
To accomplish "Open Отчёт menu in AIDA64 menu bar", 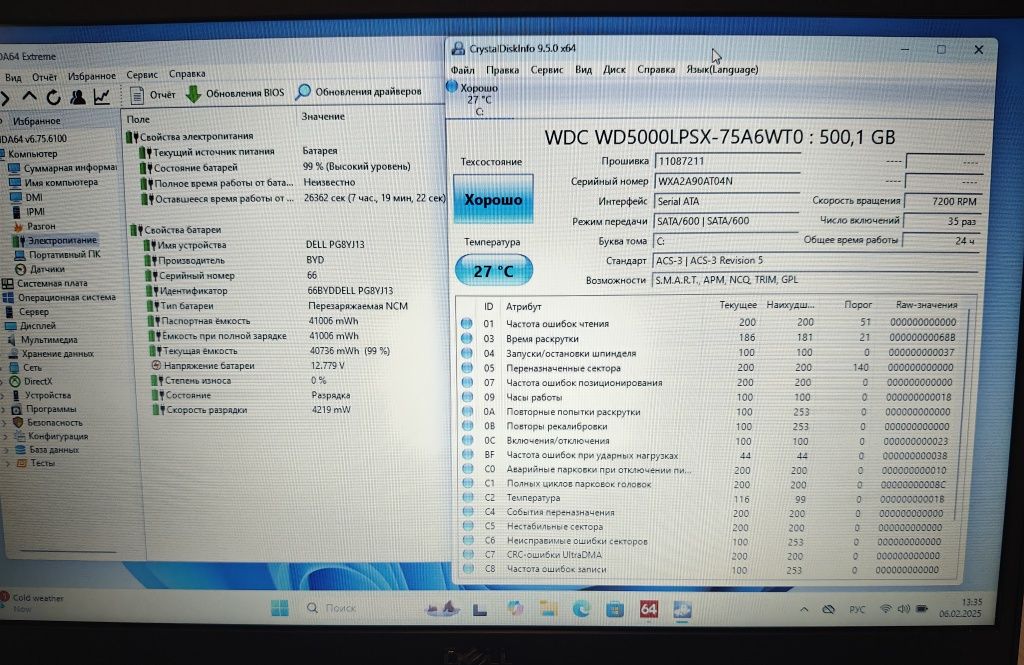I will click(44, 76).
